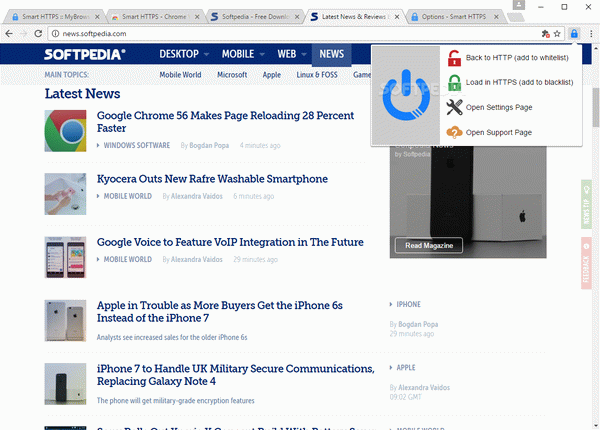
Task: Switch to Smart HTTPS - Chrome tab
Action: point(154,17)
